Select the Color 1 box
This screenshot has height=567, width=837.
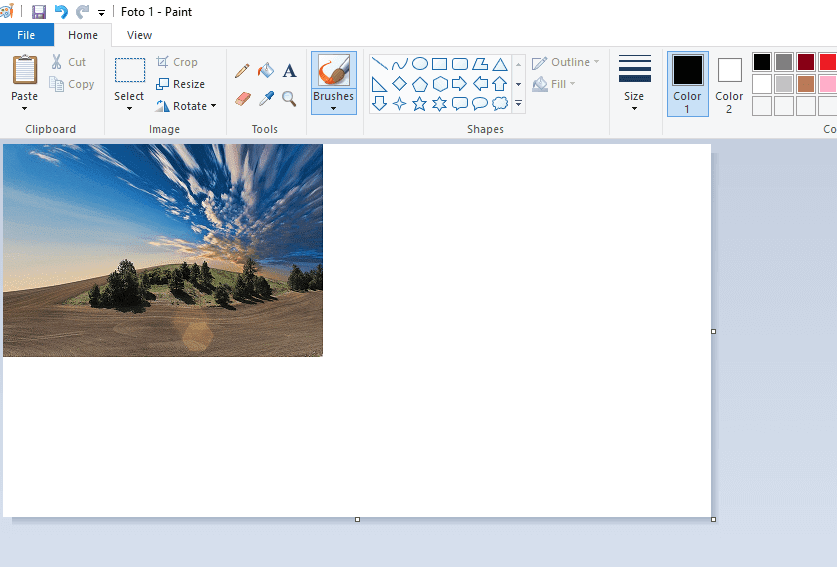pos(688,84)
